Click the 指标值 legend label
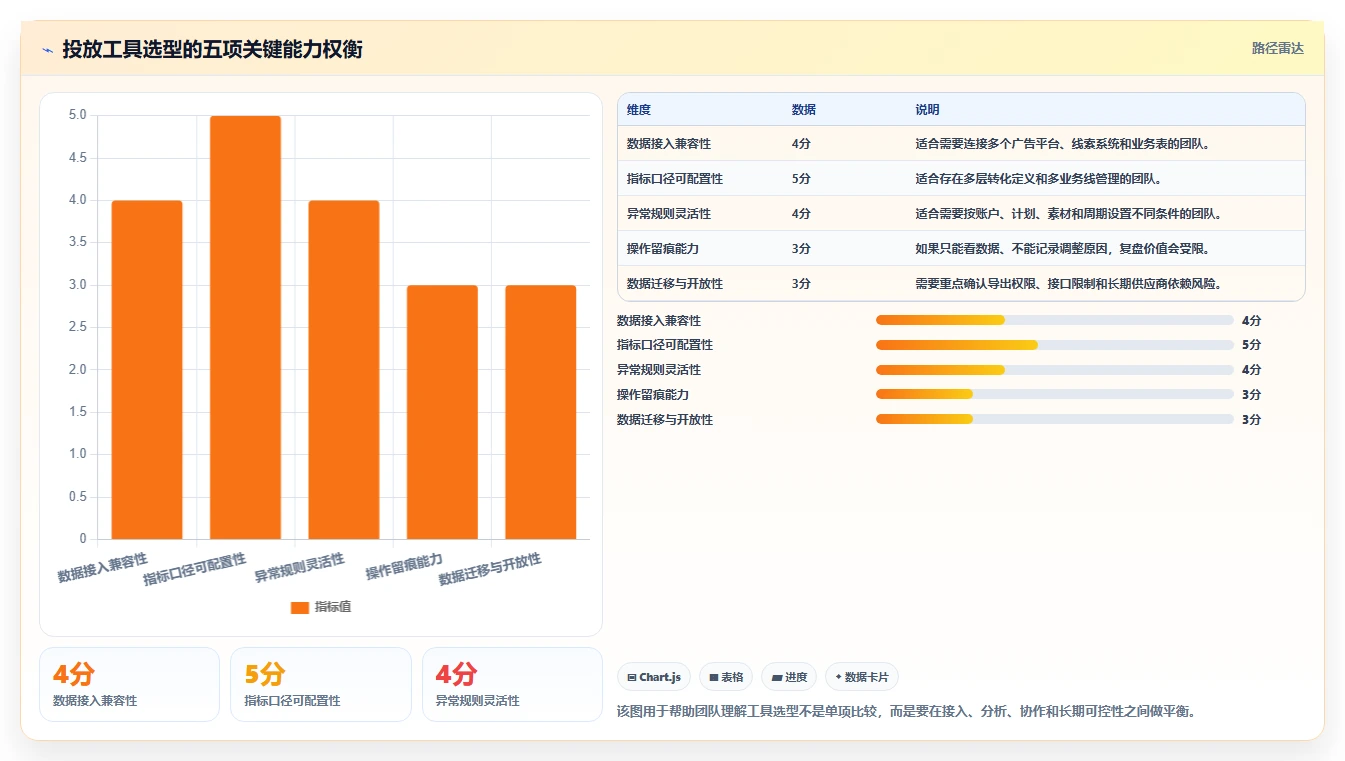Viewport: 1345px width, 761px height. pyautogui.click(x=333, y=607)
